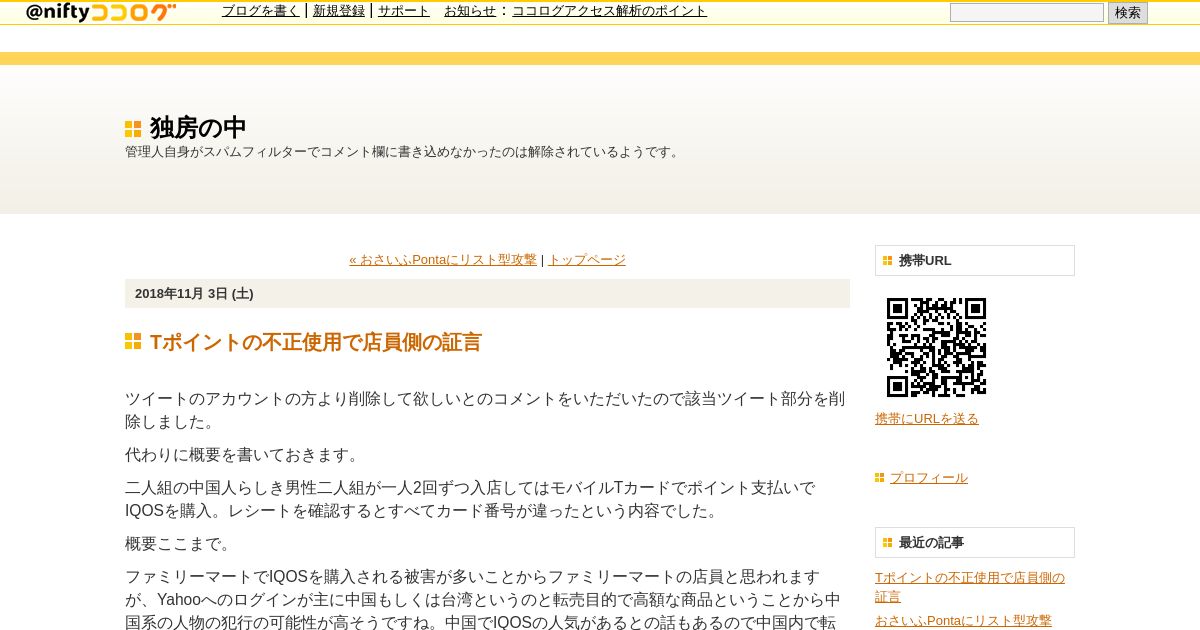
Task: Click the grid icon beside プロフィール
Action: pos(880,478)
